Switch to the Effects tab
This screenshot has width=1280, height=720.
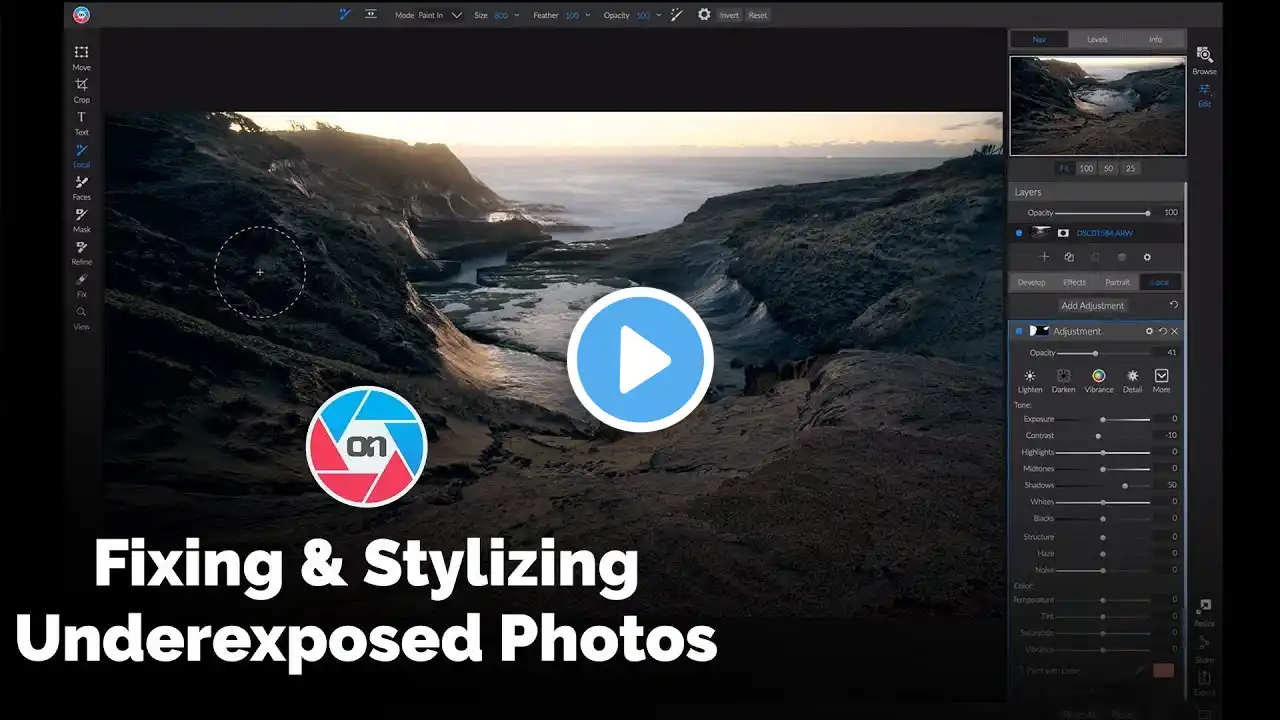pos(1075,282)
